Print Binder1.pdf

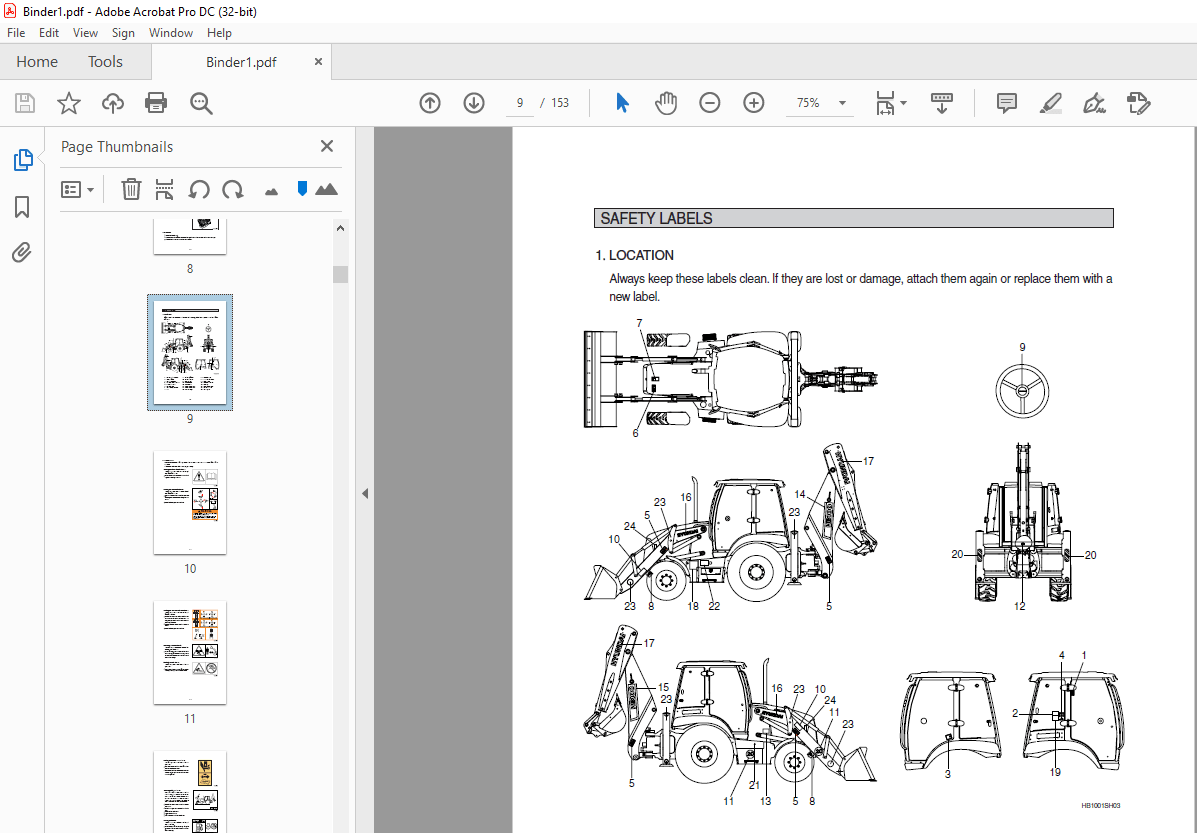click(156, 102)
